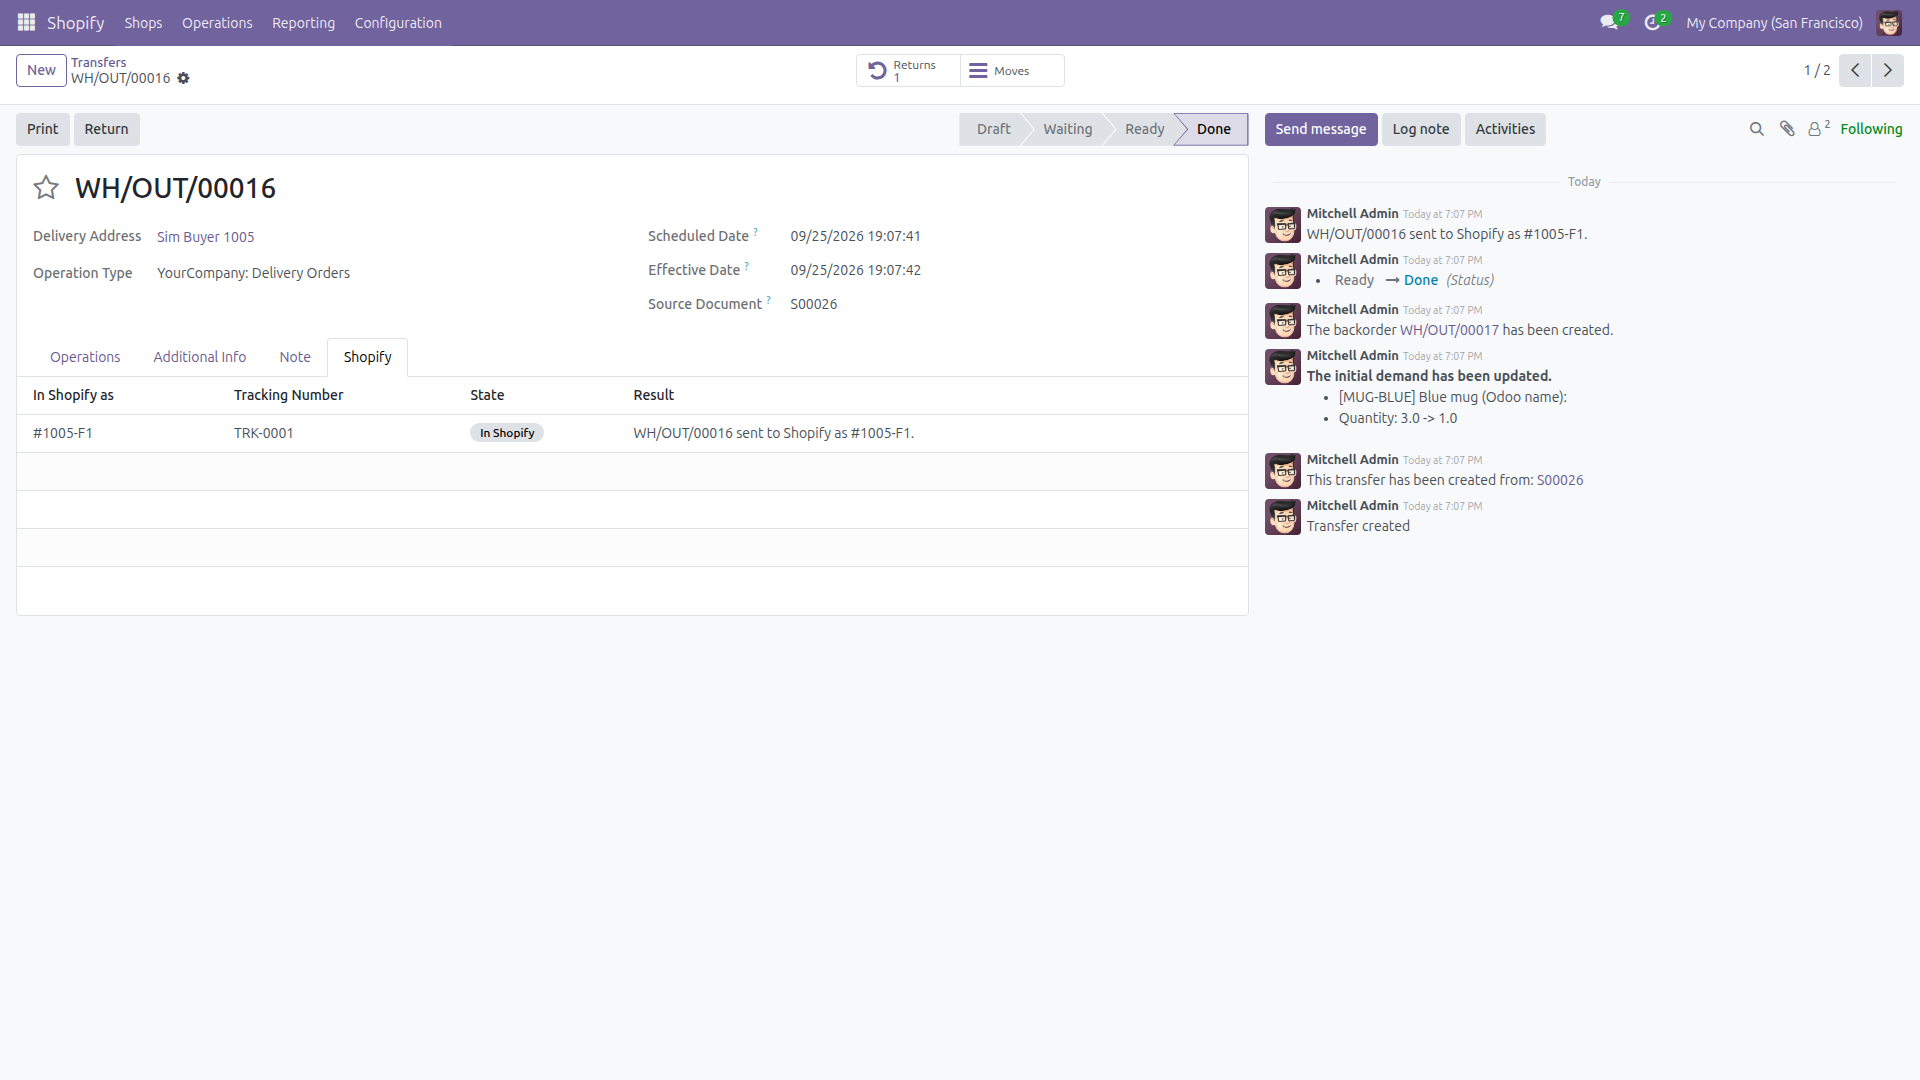Switch to the Note tab
This screenshot has height=1080, width=1920.
[295, 357]
